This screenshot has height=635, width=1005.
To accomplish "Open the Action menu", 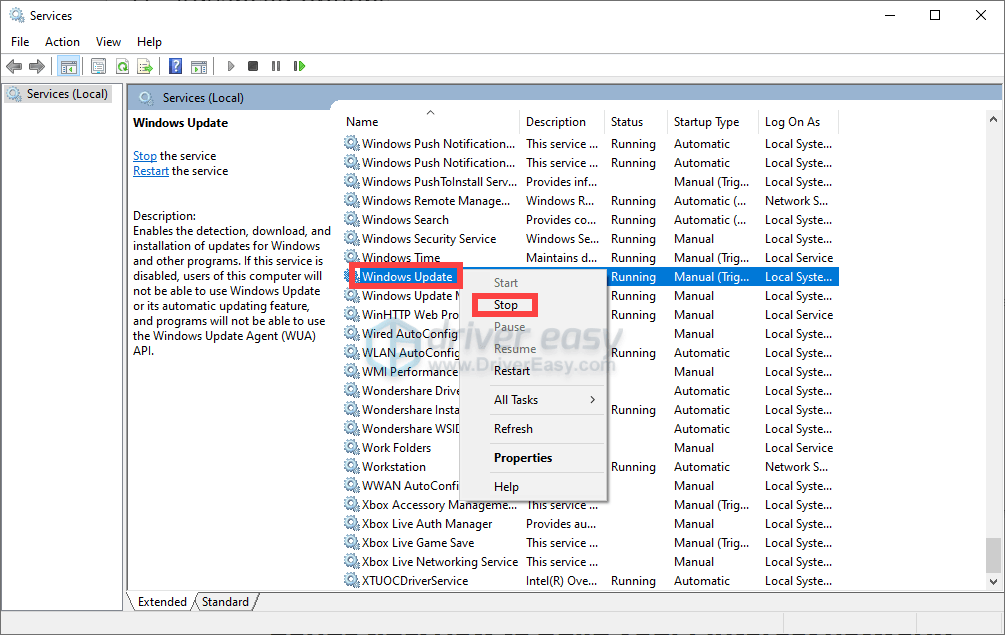I will pos(62,42).
